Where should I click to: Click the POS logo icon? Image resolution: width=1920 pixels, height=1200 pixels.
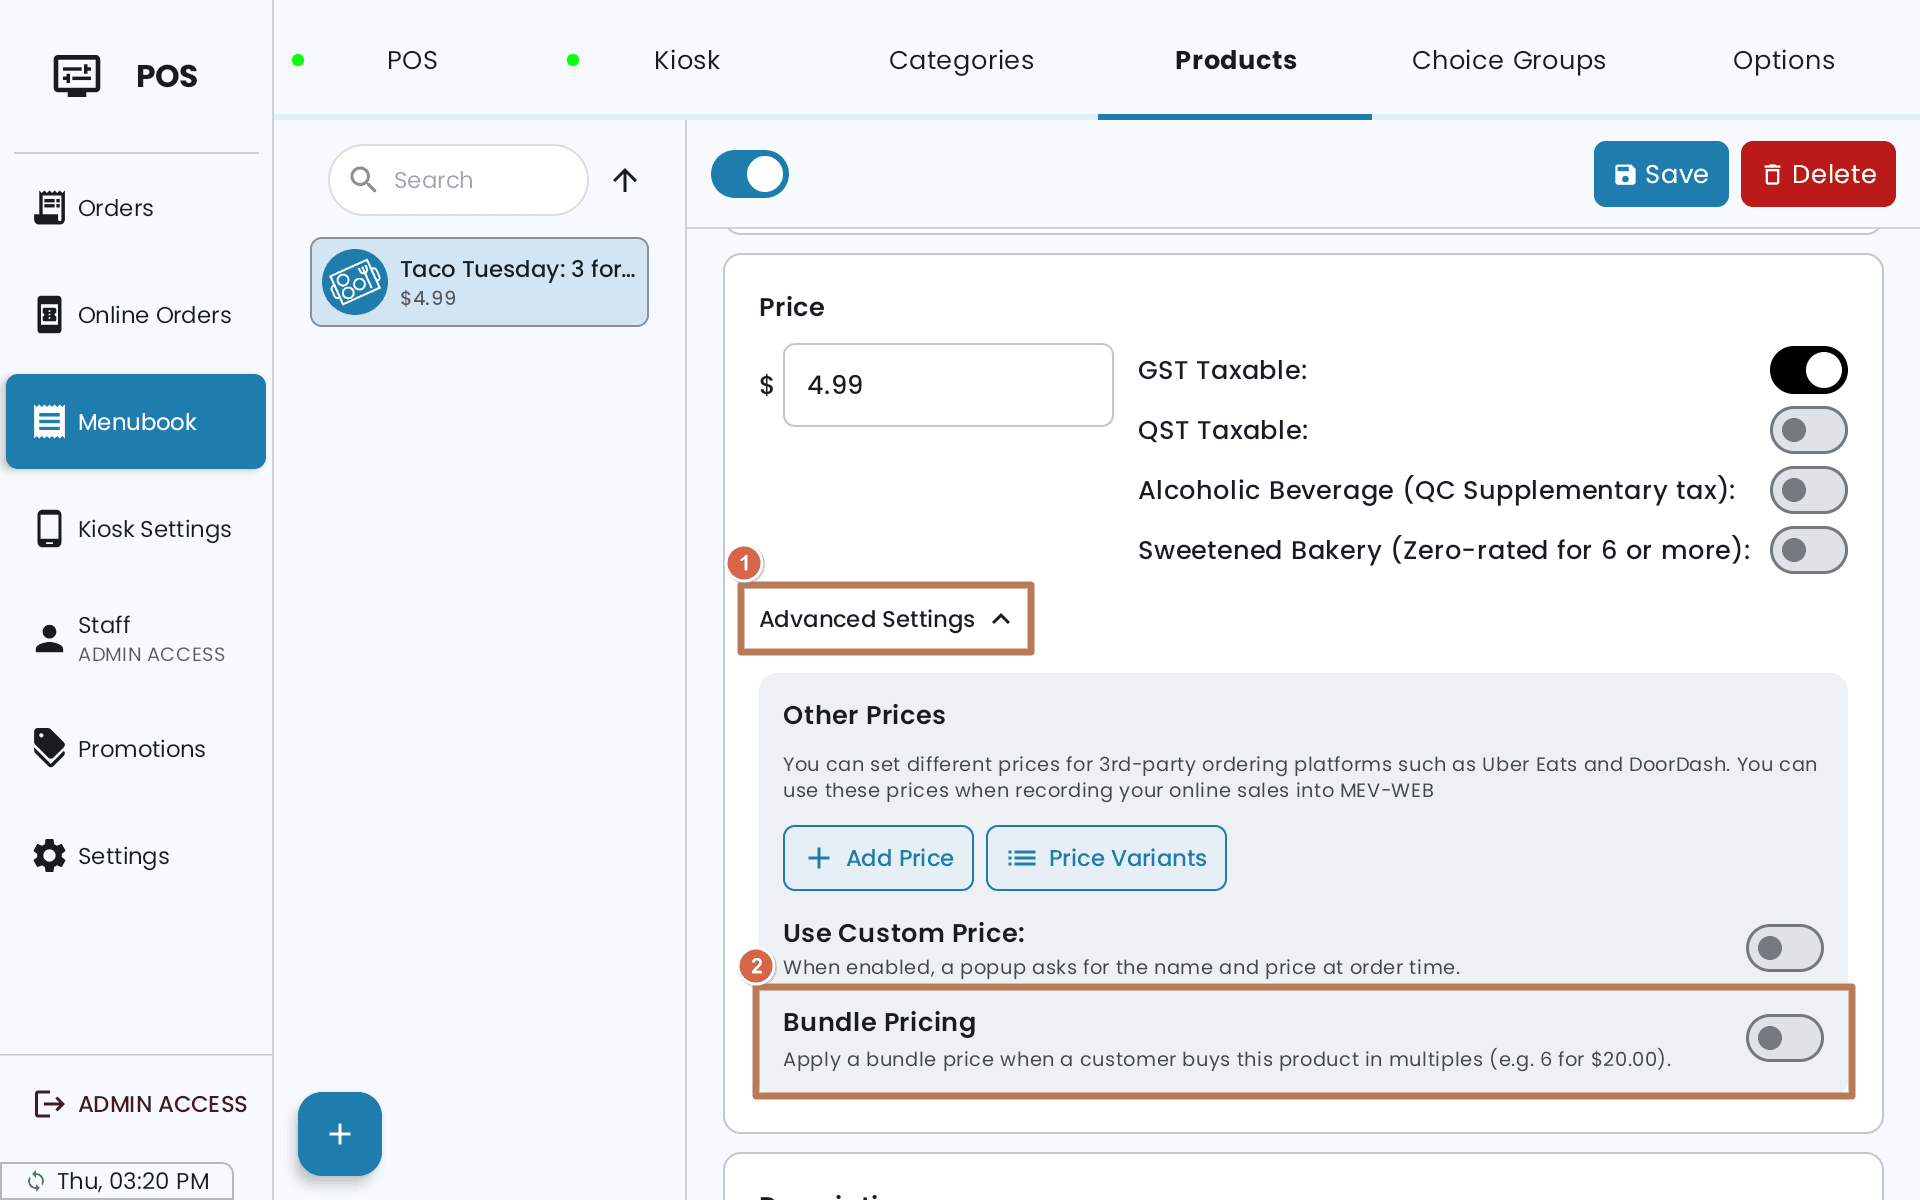pyautogui.click(x=77, y=76)
